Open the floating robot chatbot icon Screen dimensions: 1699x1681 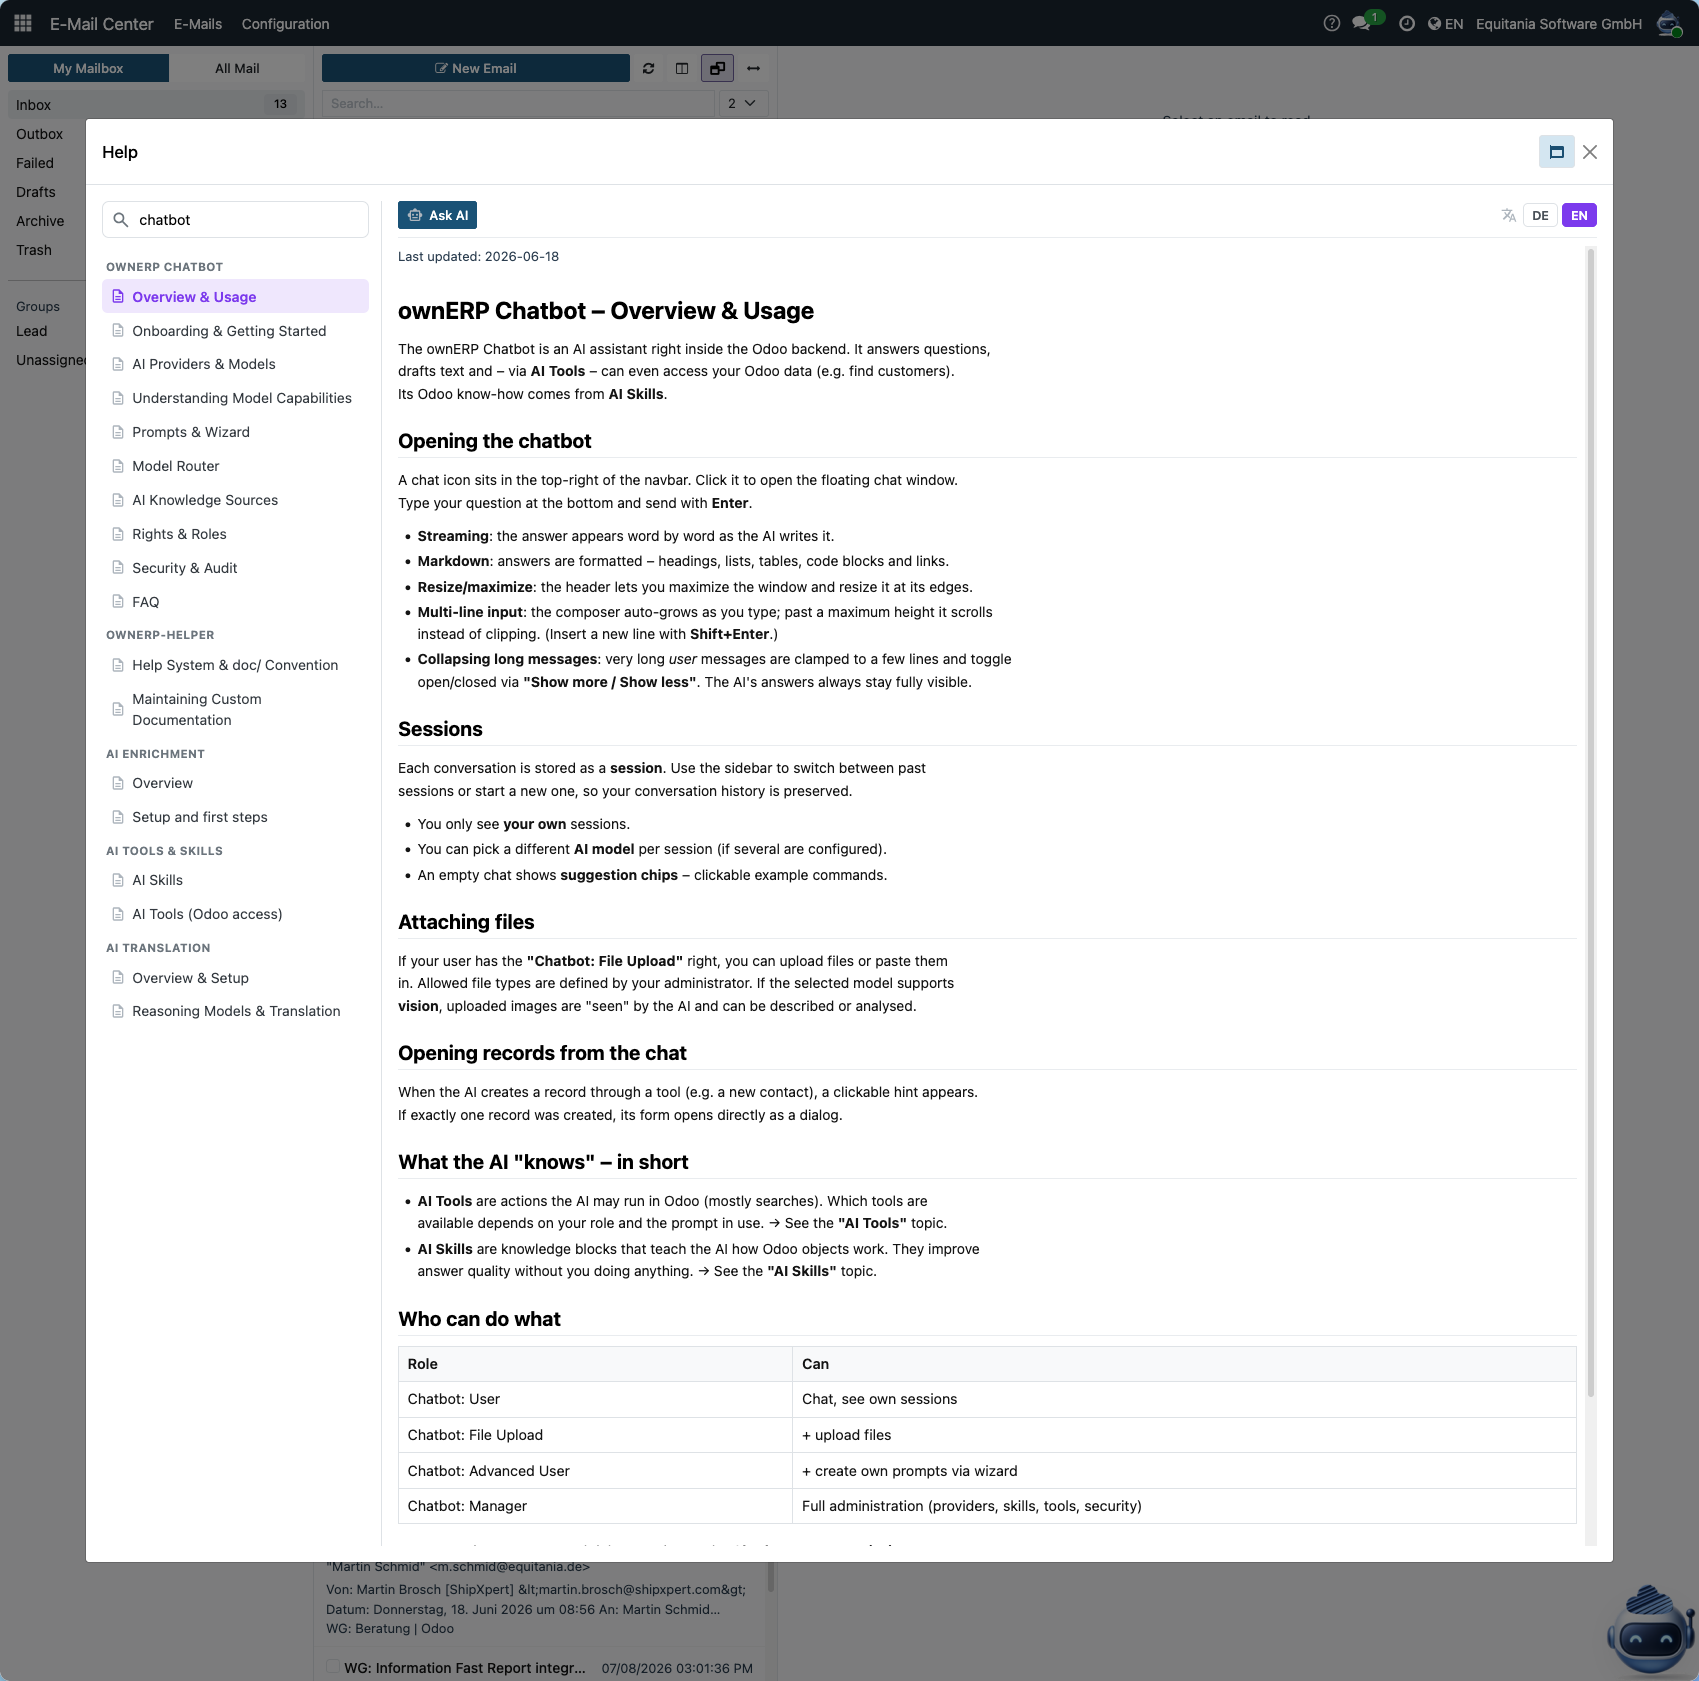[x=1650, y=1630]
